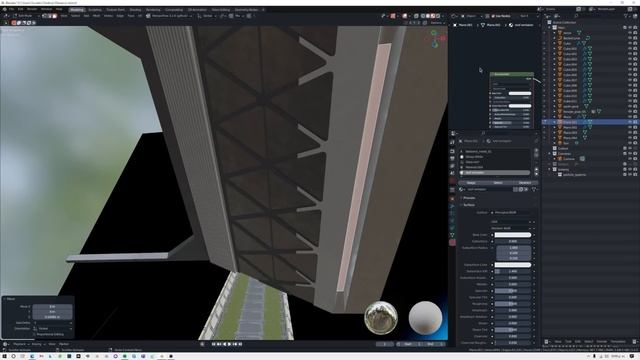
Task: Click the Deselect material button
Action: 524,183
